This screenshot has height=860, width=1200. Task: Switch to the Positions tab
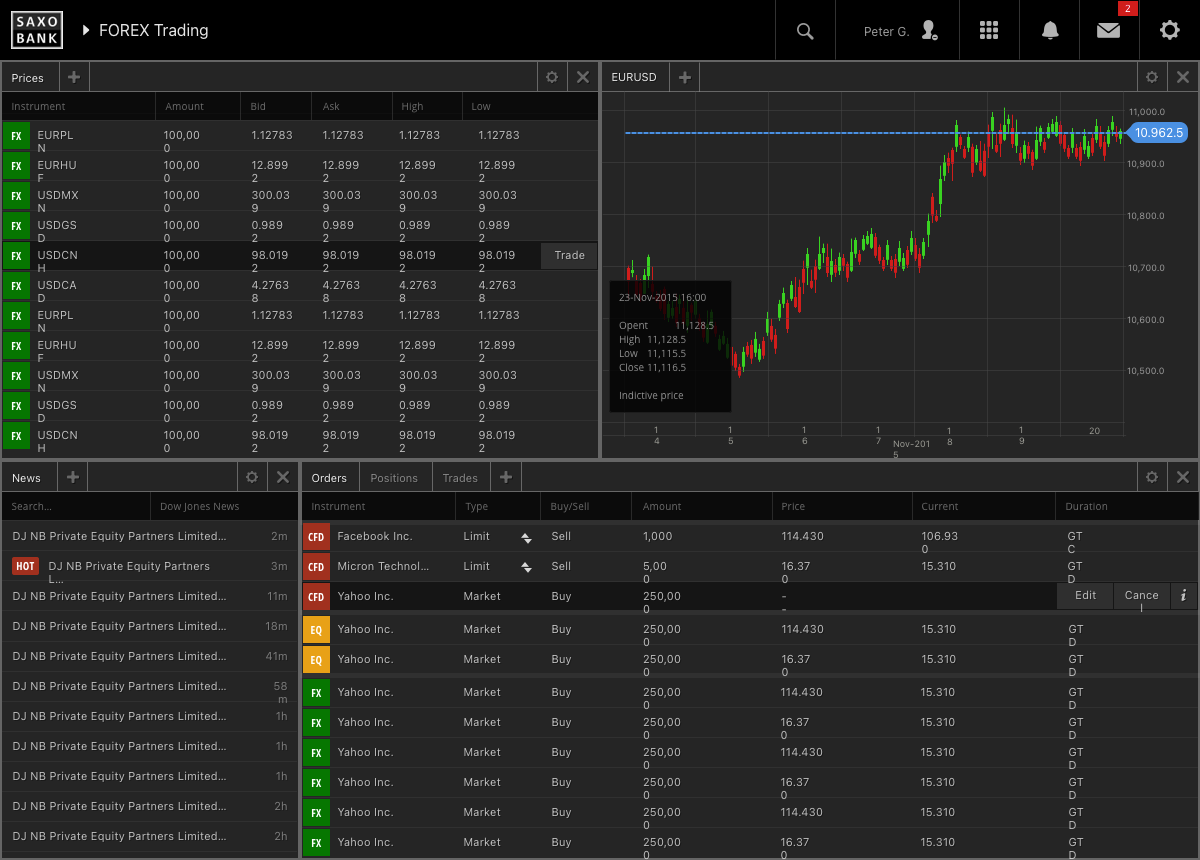[x=394, y=478]
